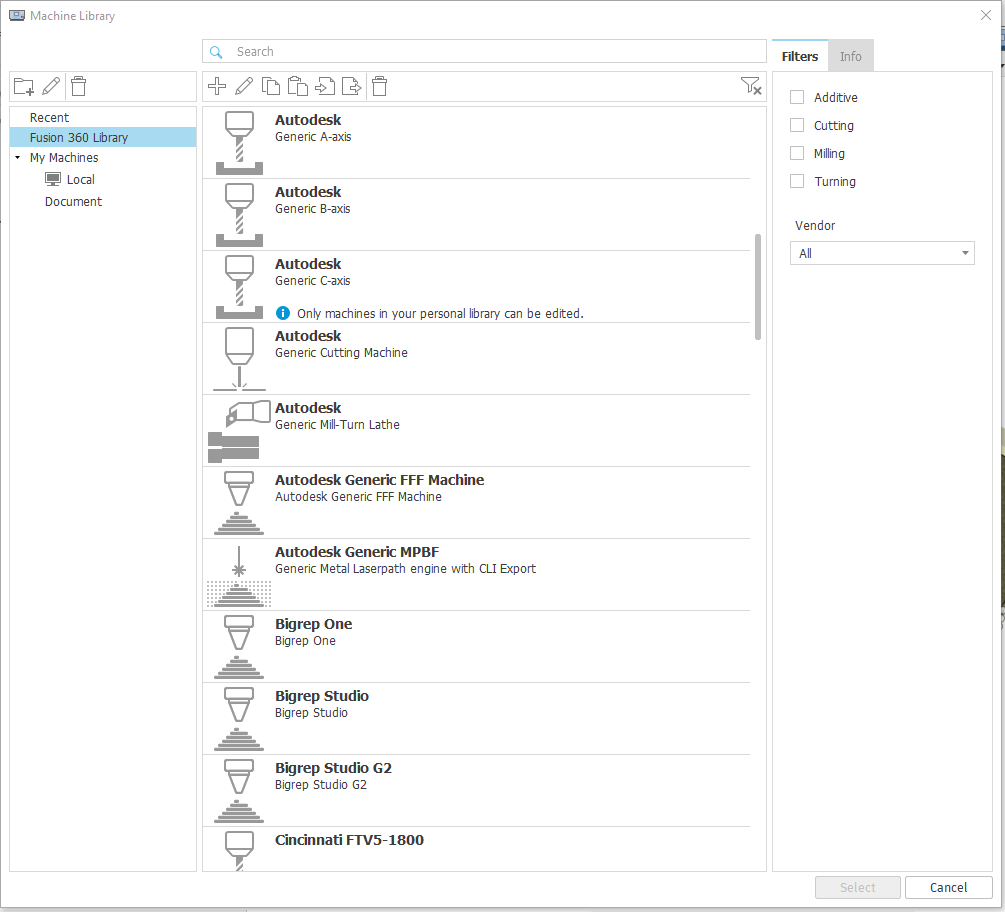This screenshot has height=912, width=1005.
Task: Click Generic Mill-Turn Lathe thumbnail icon
Action: tap(239, 431)
